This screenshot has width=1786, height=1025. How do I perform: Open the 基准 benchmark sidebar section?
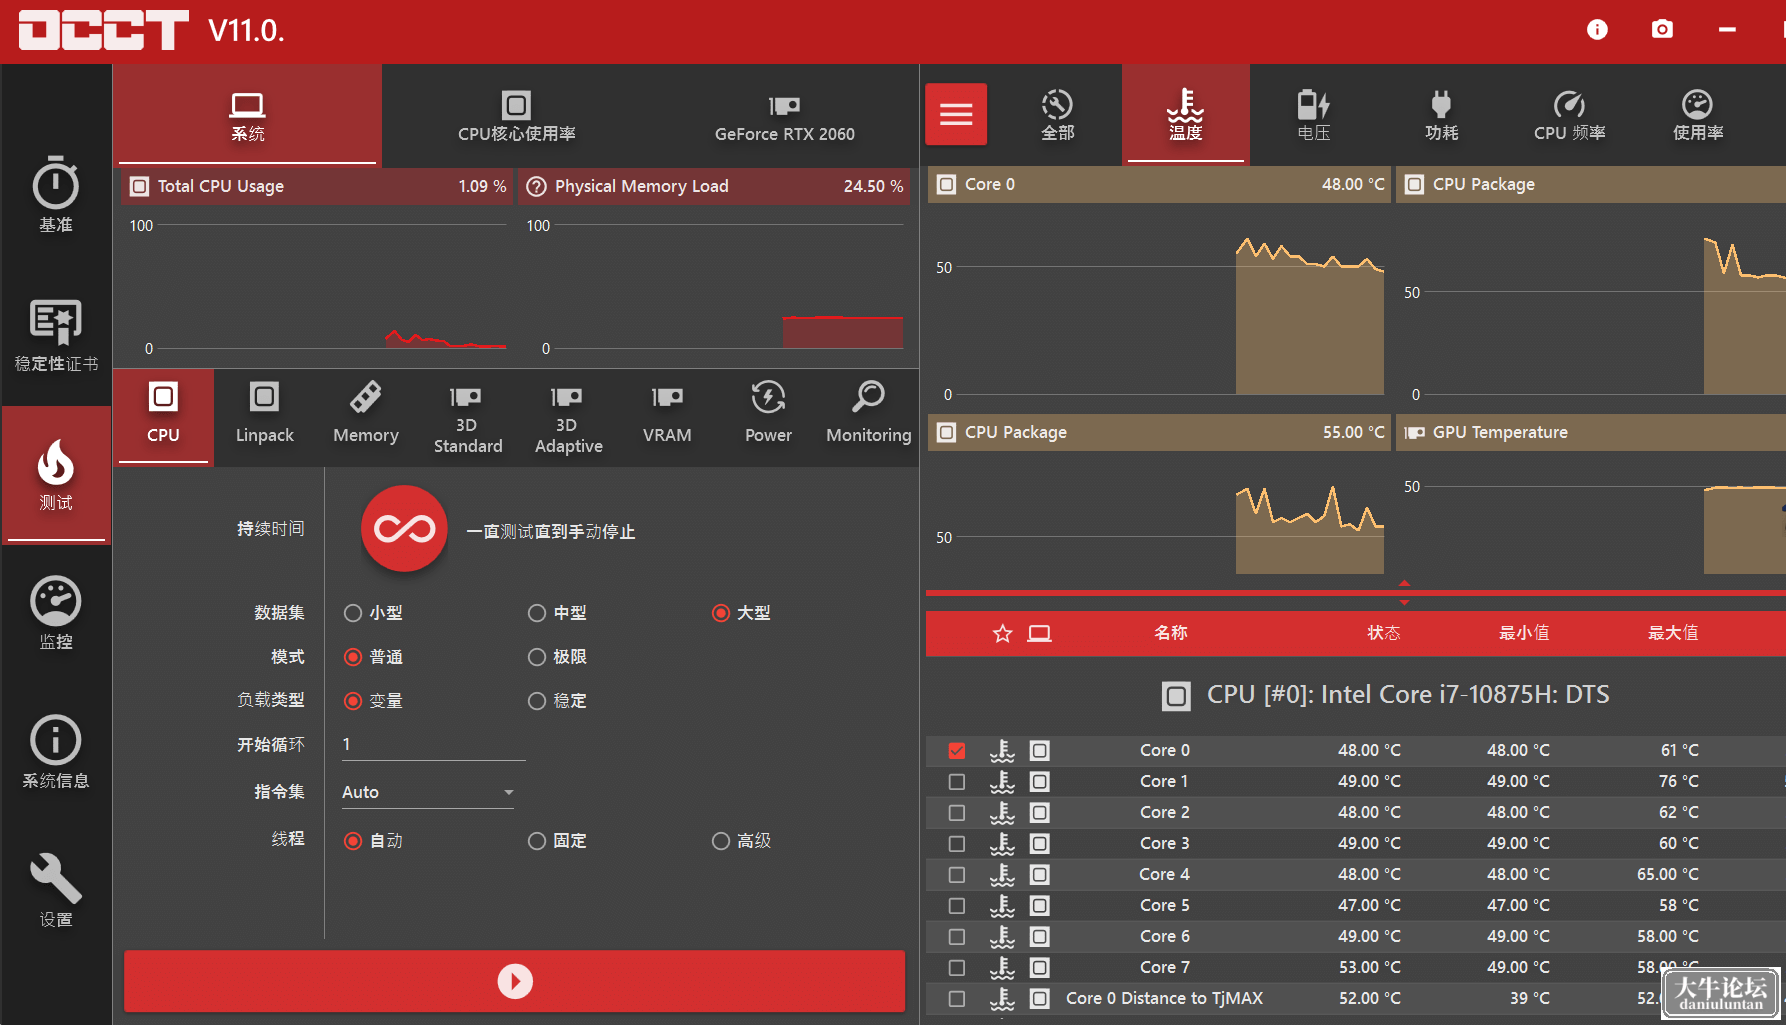(56, 195)
